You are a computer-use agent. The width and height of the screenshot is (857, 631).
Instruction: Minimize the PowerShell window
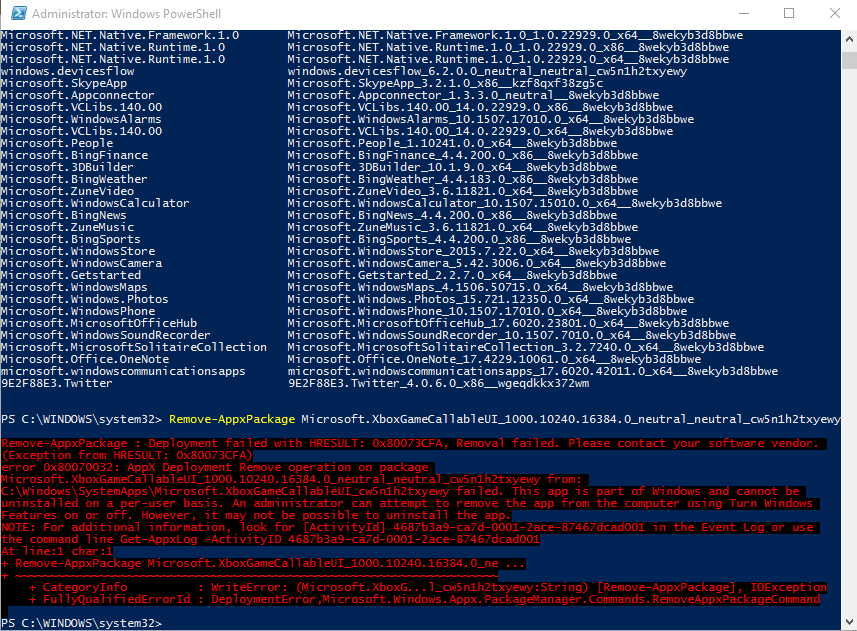(x=744, y=13)
